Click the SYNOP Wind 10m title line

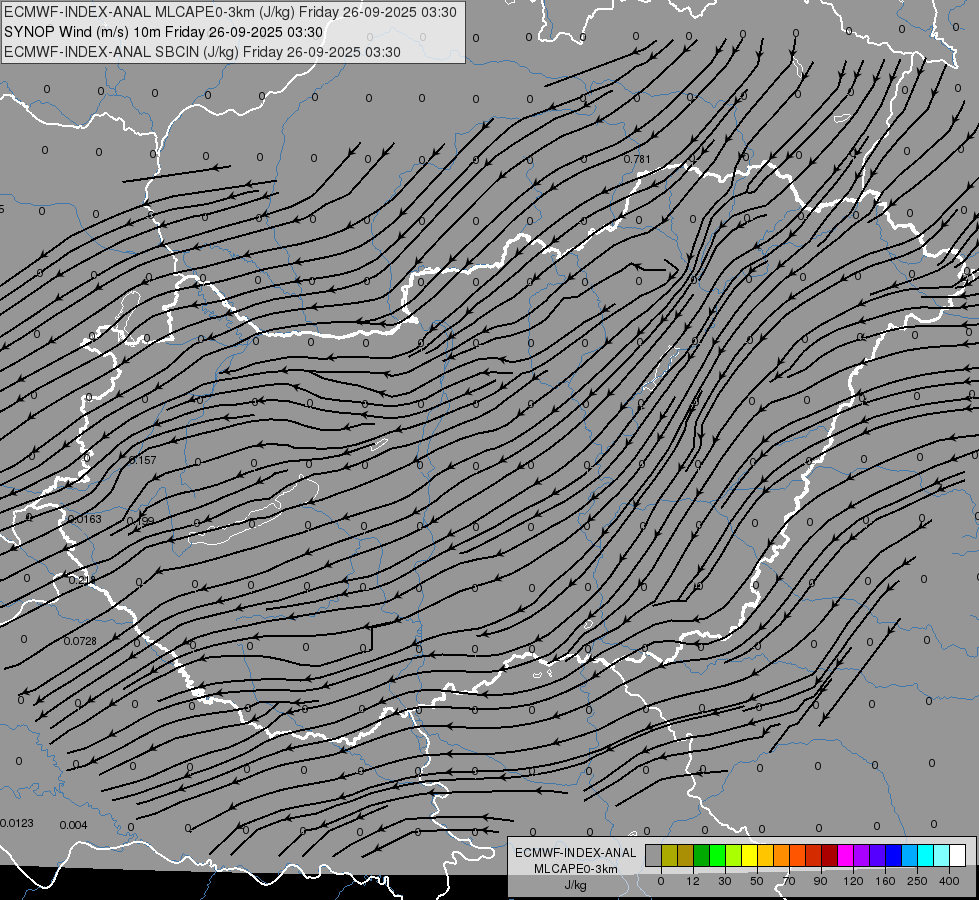[x=164, y=32]
